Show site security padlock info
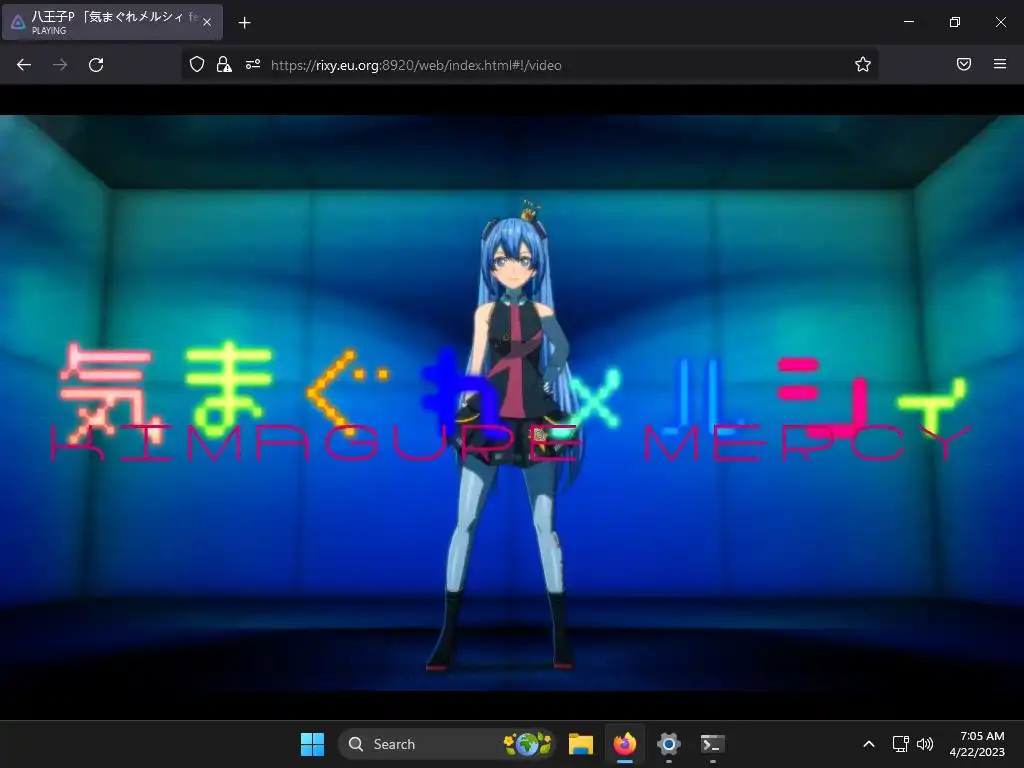Image resolution: width=1024 pixels, height=768 pixels. click(224, 64)
